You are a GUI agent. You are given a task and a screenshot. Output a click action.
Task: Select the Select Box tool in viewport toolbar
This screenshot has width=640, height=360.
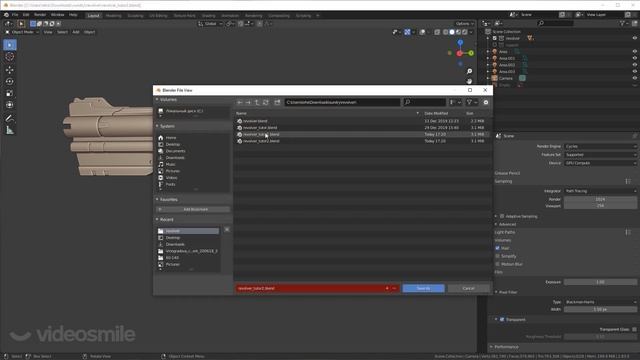[x=10, y=45]
